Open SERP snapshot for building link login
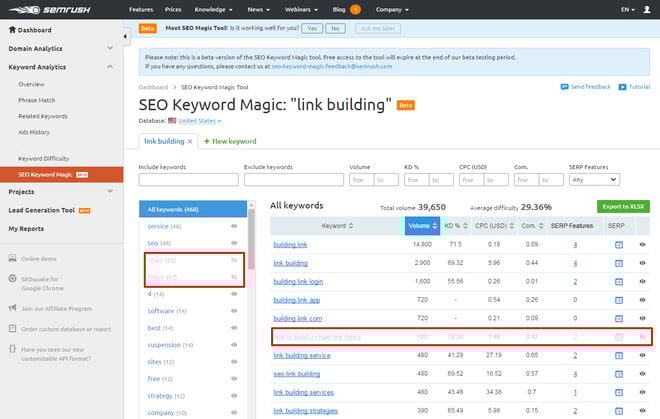The width and height of the screenshot is (660, 419). click(x=619, y=282)
